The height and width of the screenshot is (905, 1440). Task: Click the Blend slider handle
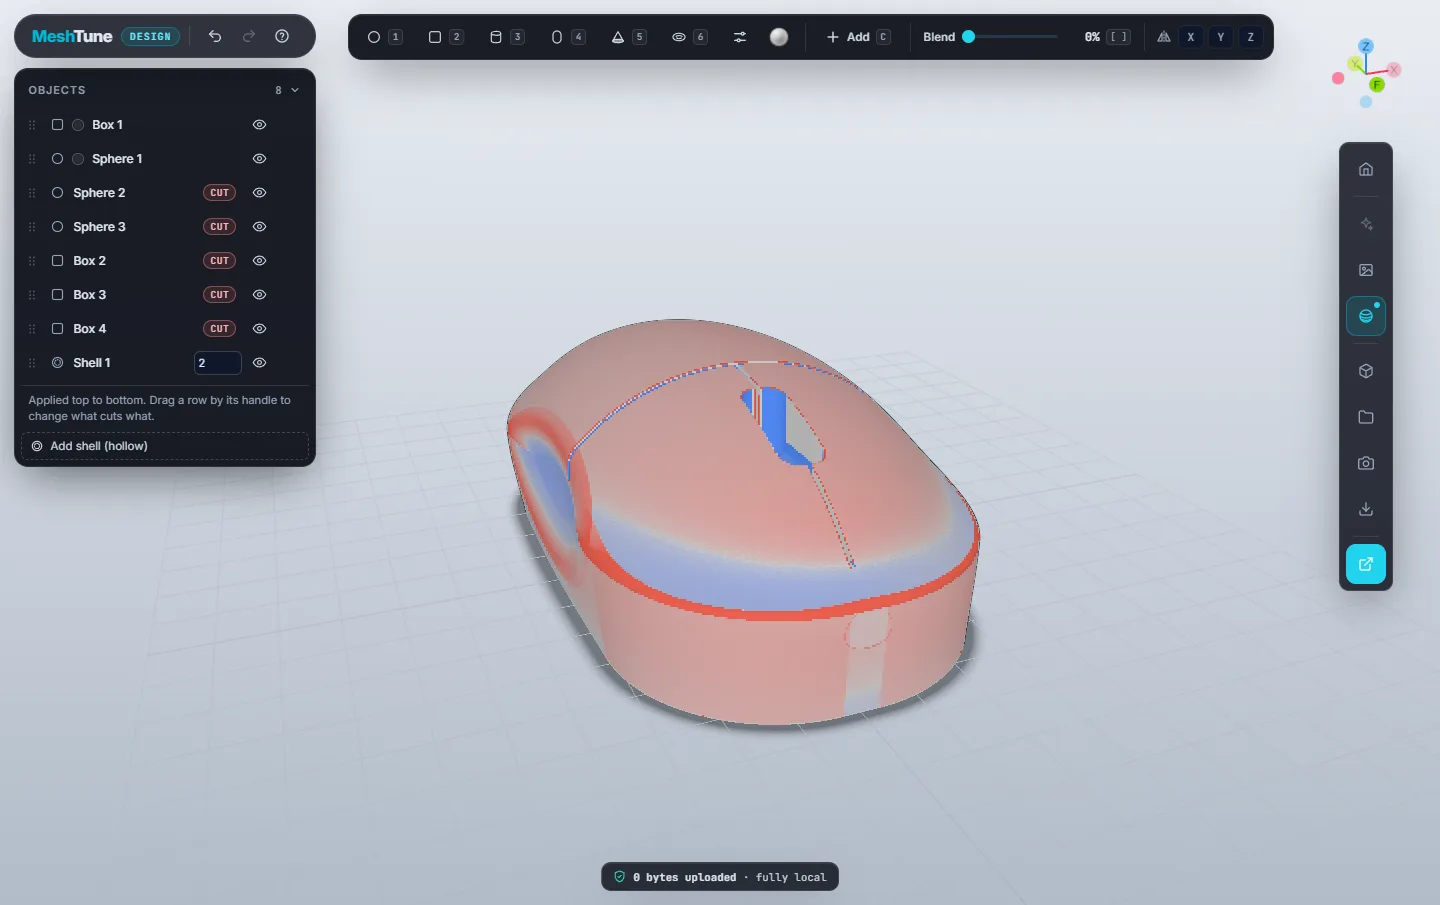968,37
